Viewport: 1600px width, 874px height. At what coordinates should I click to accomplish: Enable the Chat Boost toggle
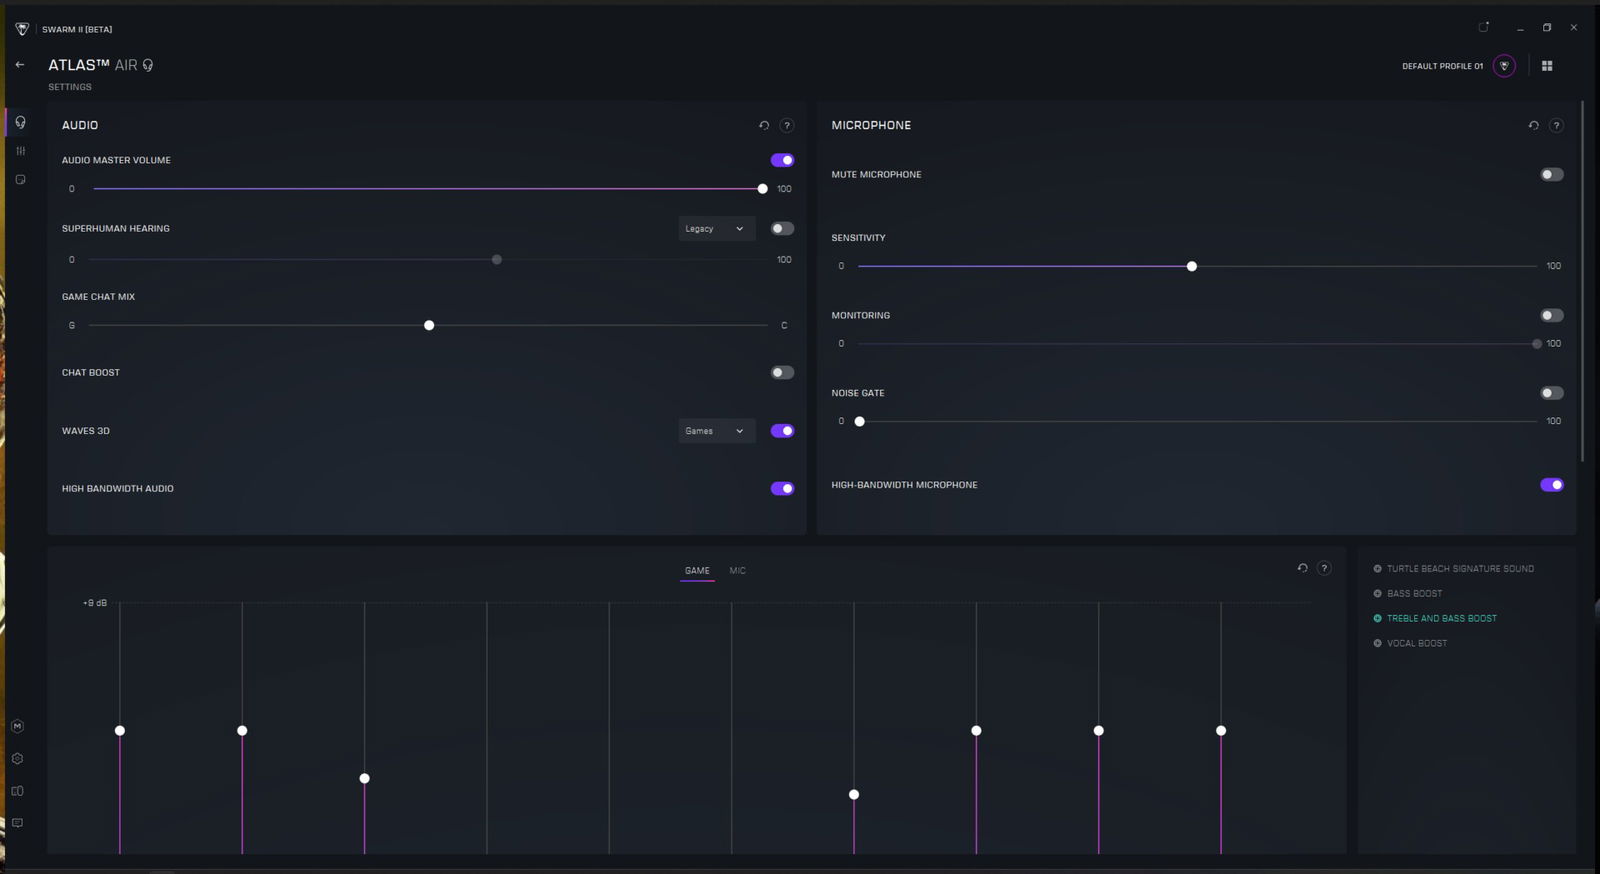[782, 373]
